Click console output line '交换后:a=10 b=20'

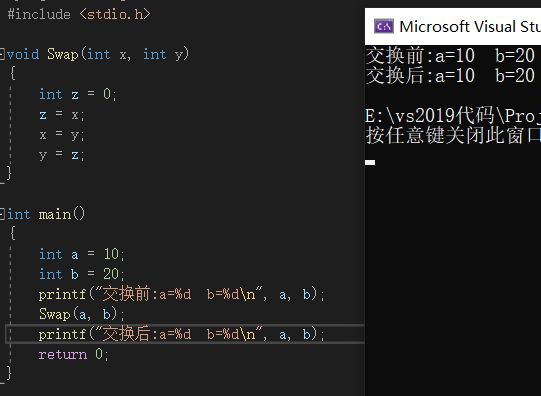450,76
